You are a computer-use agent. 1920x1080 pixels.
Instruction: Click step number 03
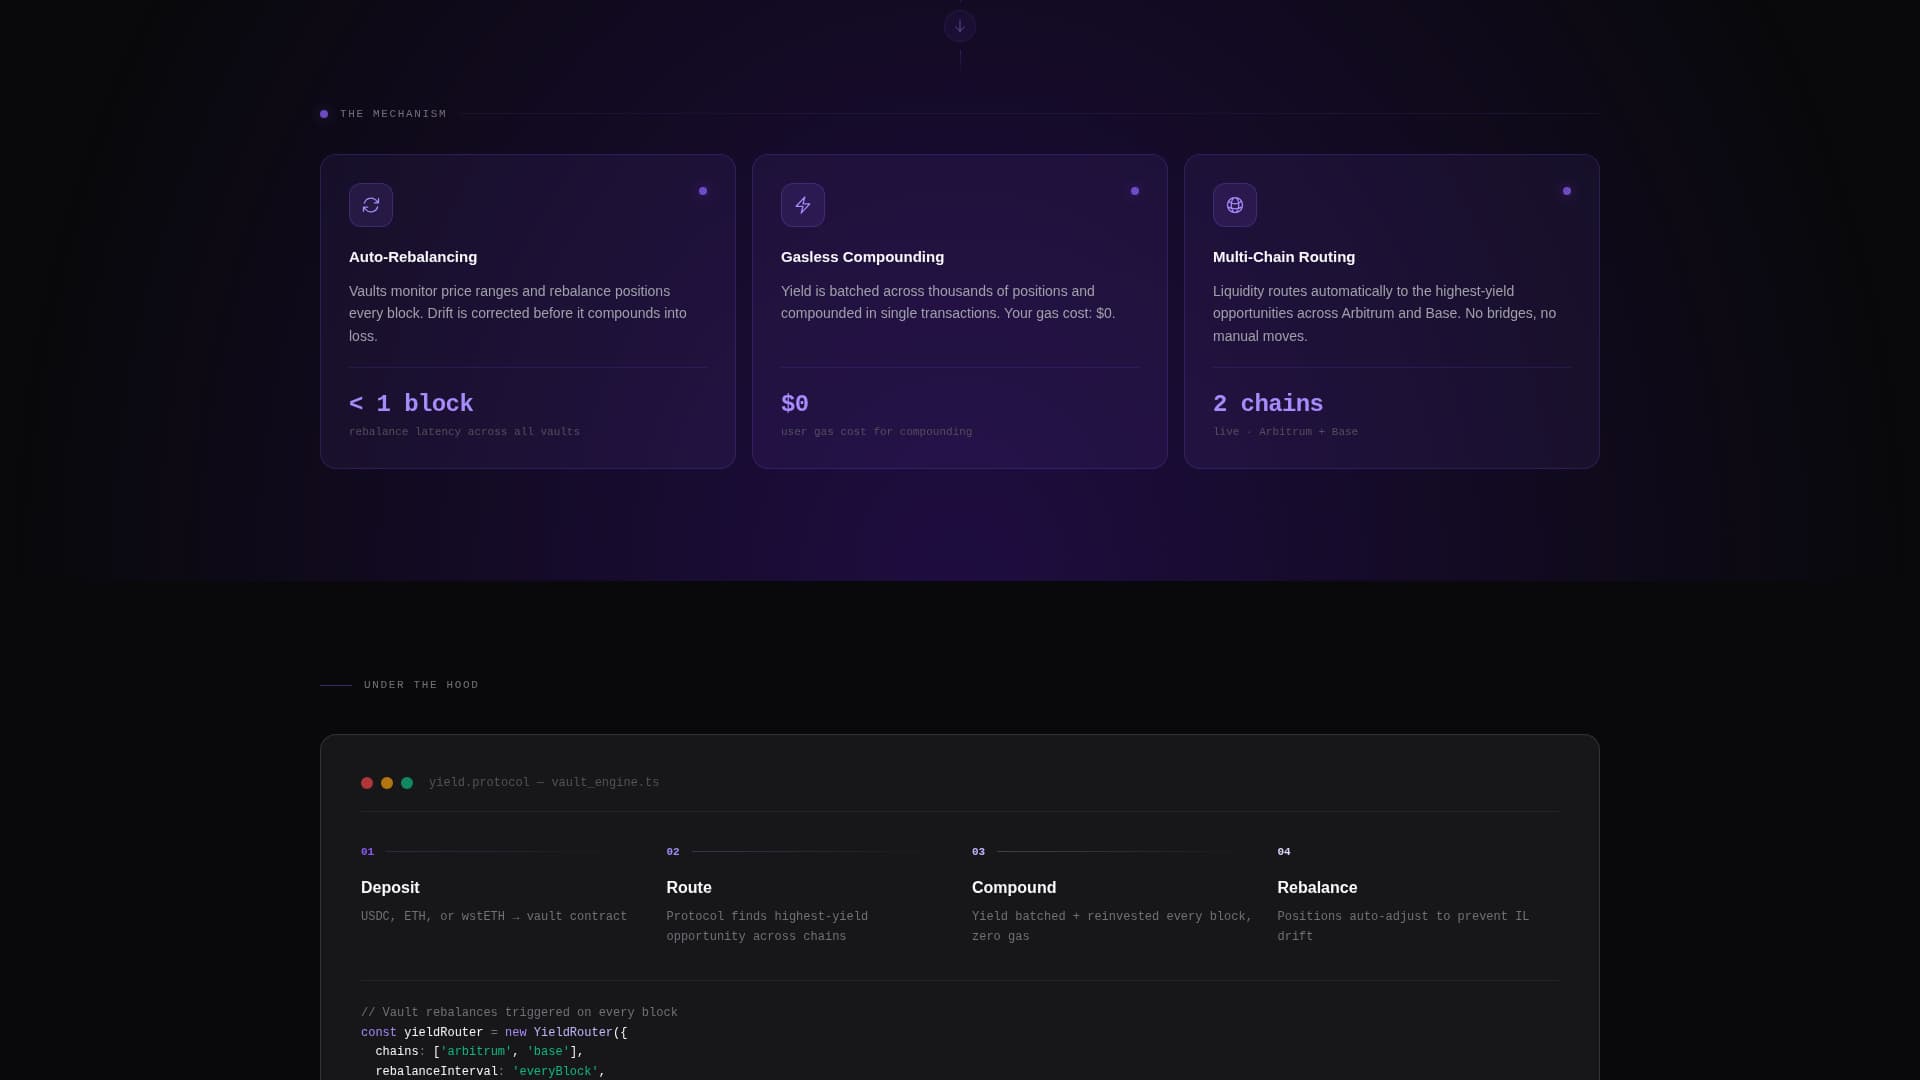978,852
